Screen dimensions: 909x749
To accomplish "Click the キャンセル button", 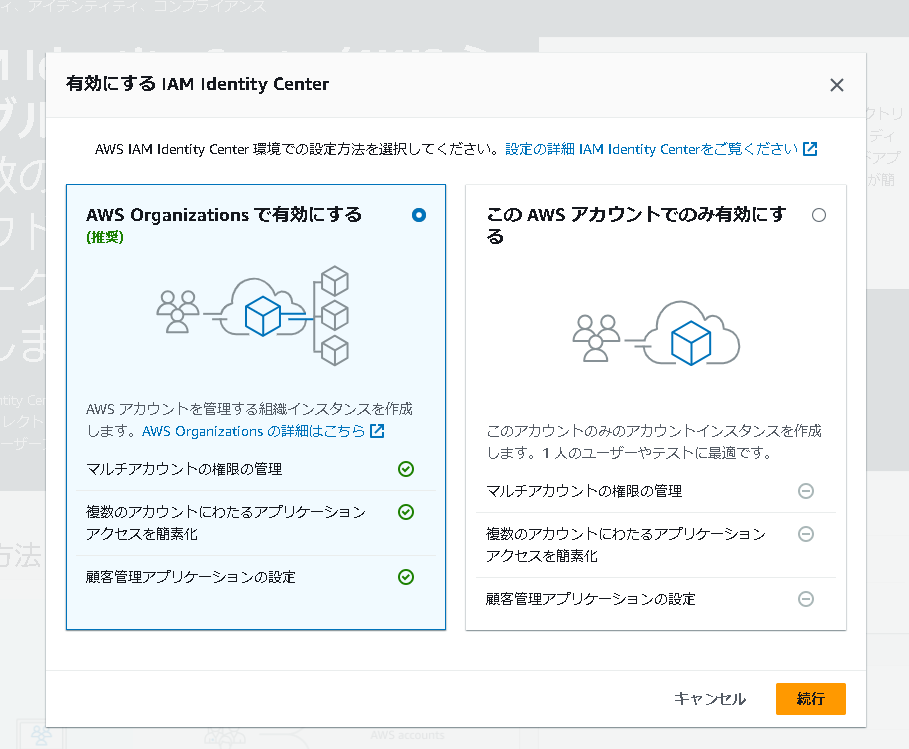I will click(710, 699).
